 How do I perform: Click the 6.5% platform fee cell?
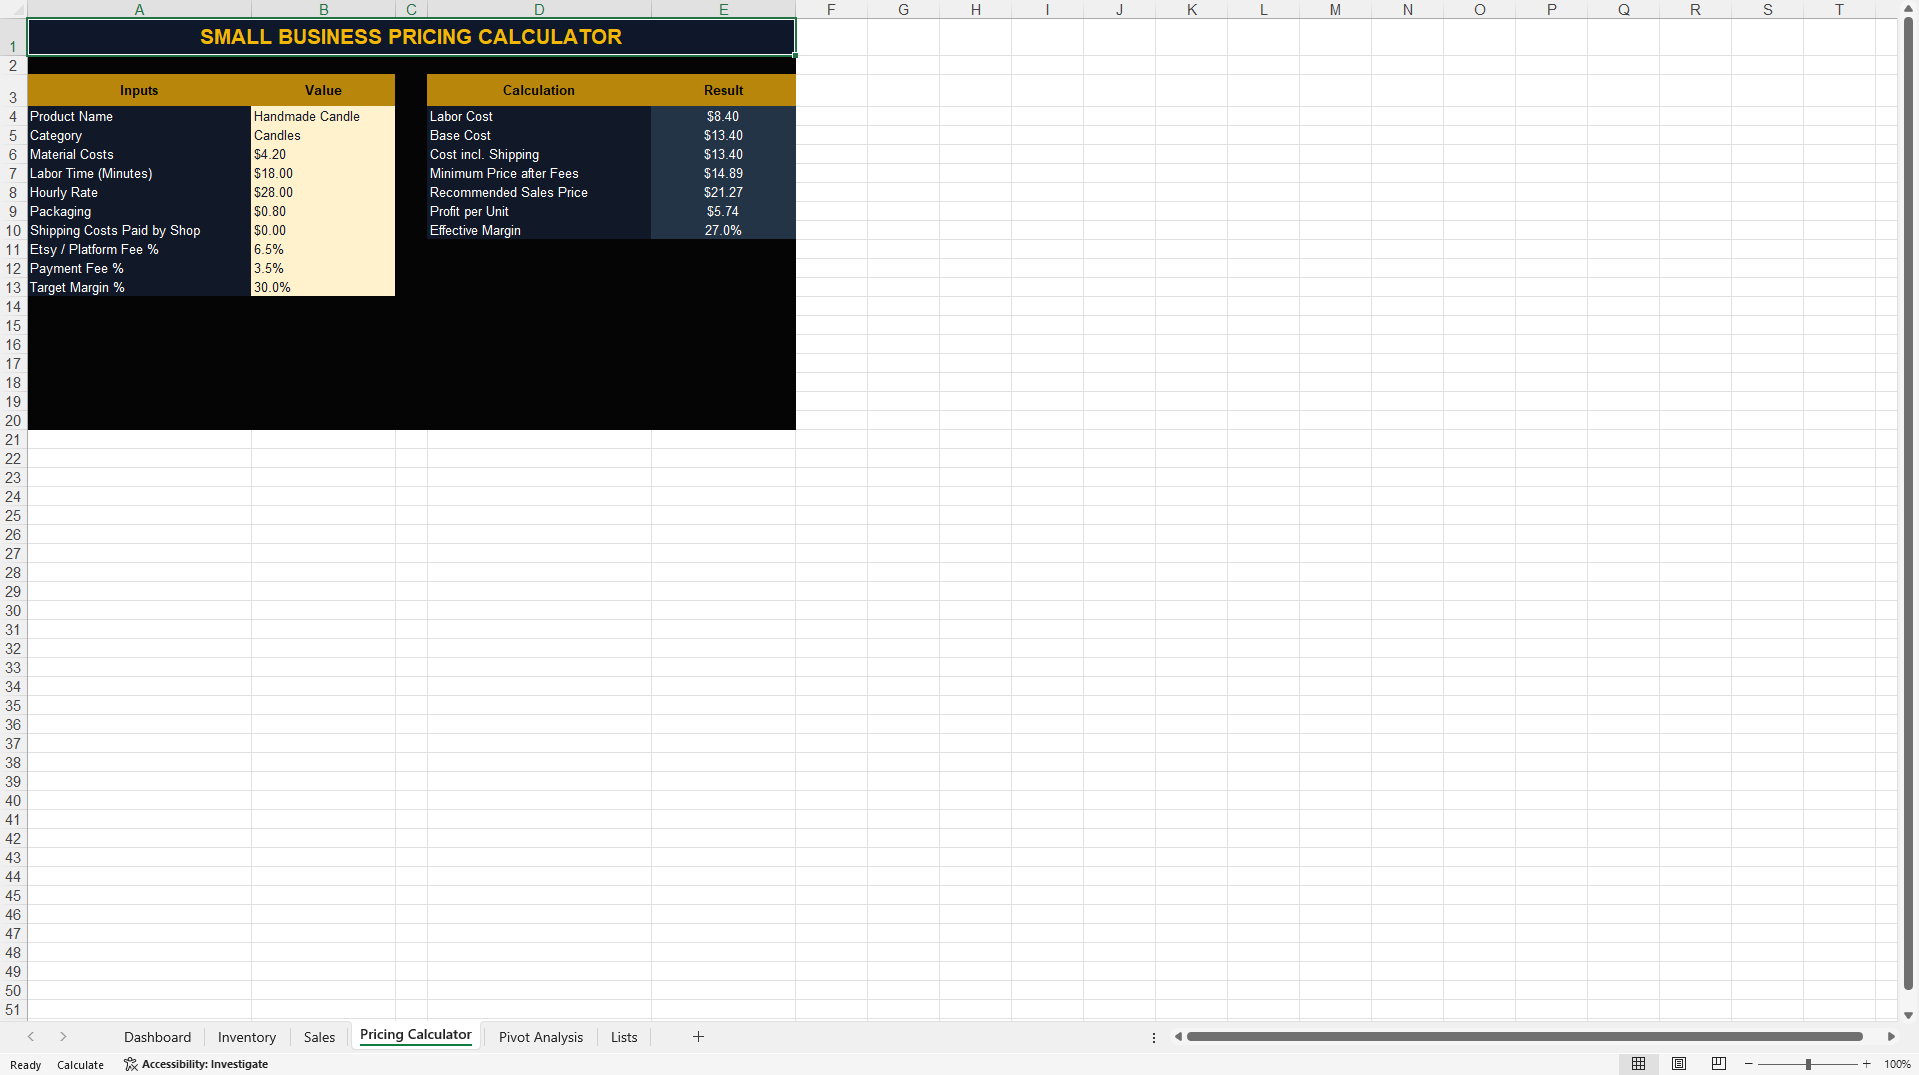pyautogui.click(x=323, y=249)
